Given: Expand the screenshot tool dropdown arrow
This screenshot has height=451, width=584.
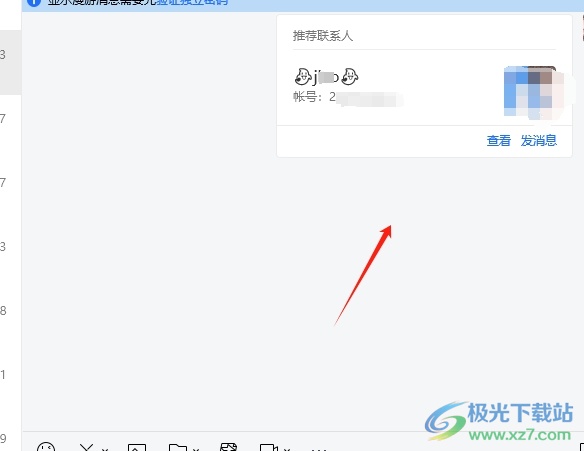Looking at the screenshot, I should [x=105, y=449].
